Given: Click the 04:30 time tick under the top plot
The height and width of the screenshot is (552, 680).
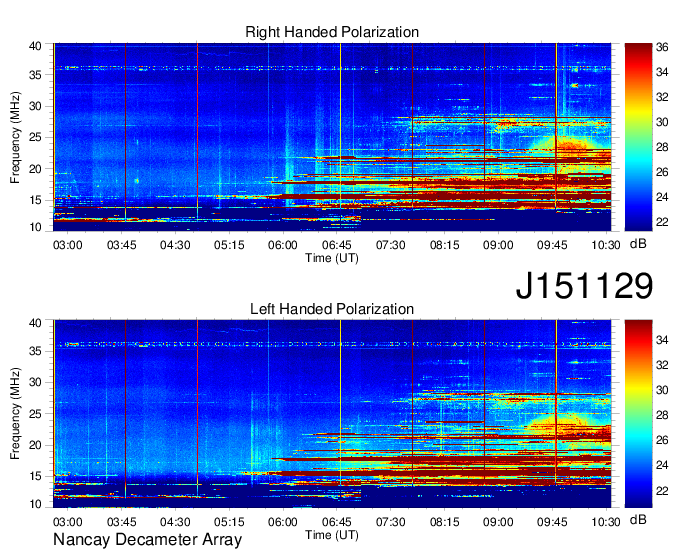Looking at the screenshot, I should tap(175, 245).
